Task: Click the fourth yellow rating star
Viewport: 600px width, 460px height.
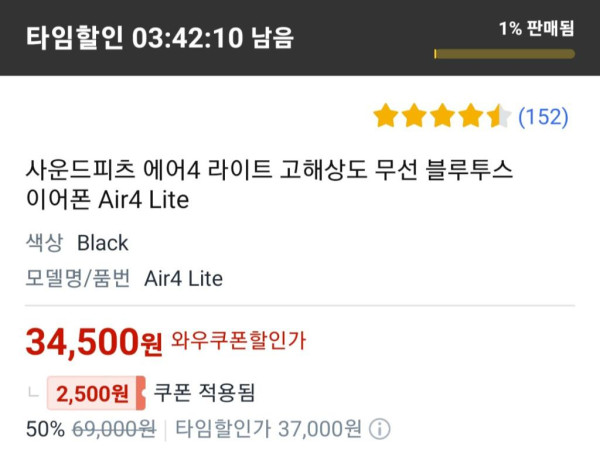Action: point(470,116)
